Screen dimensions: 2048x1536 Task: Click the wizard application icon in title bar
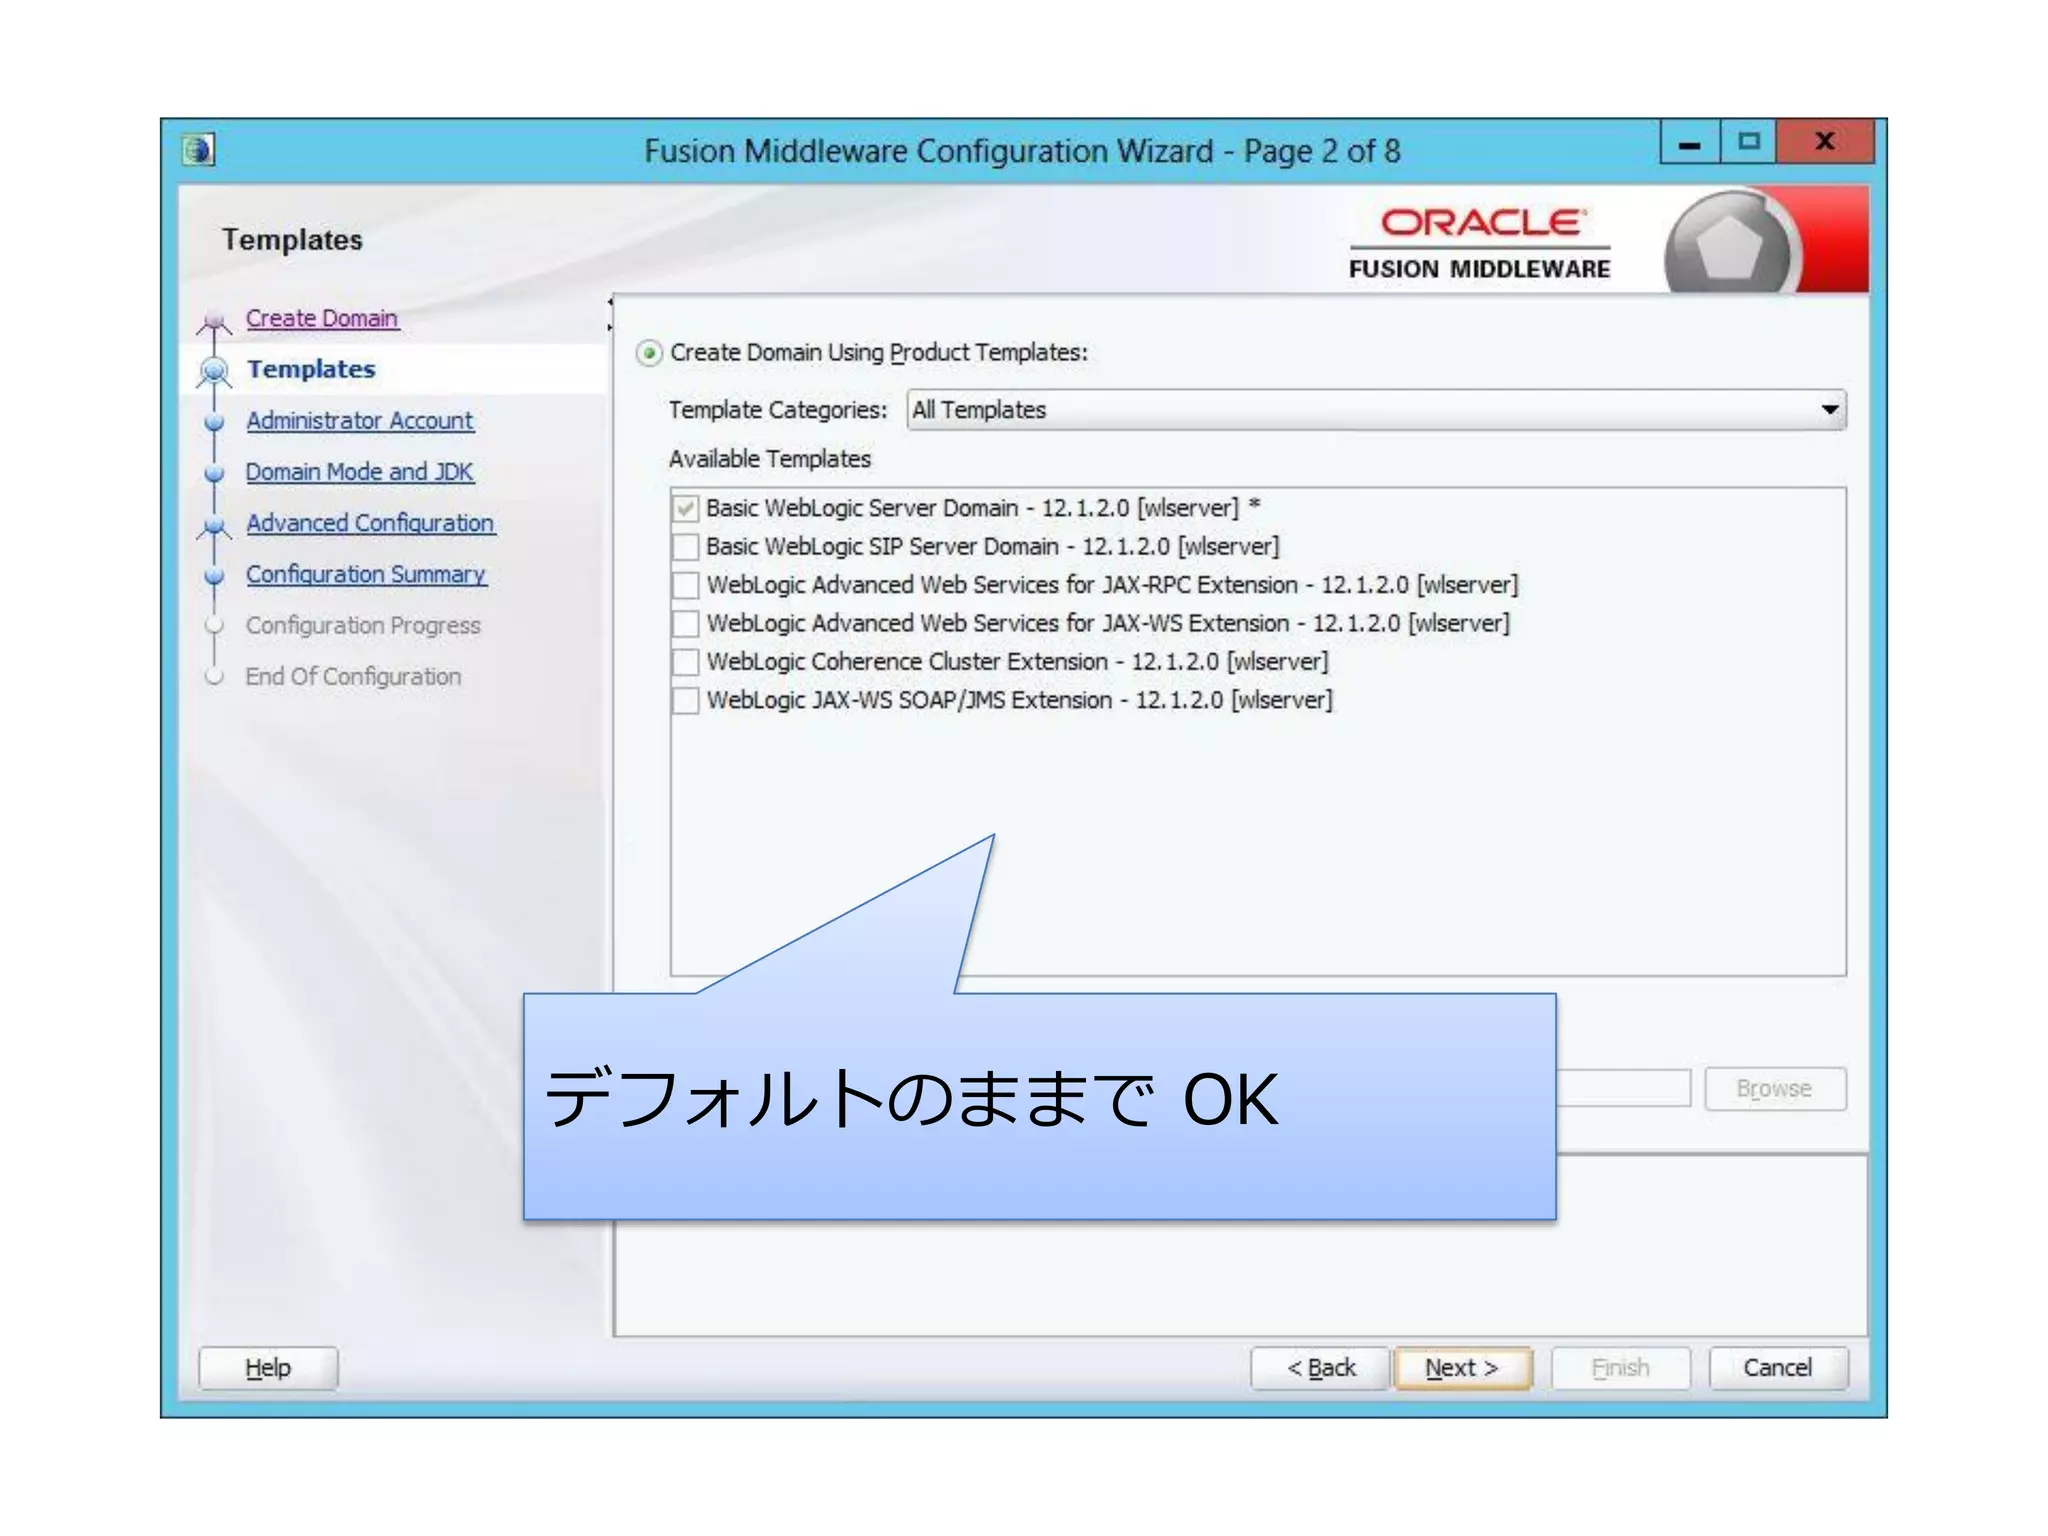point(198,150)
